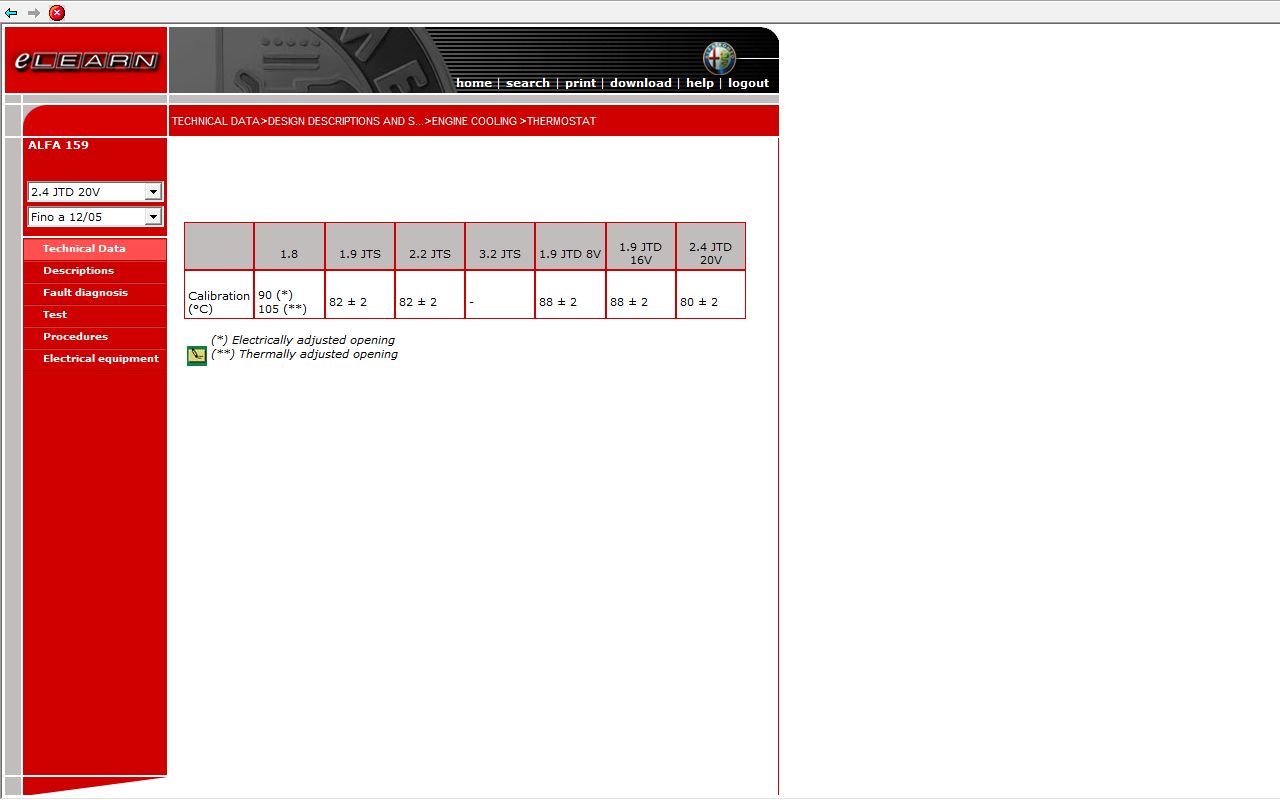Click the eLearn logo
Image resolution: width=1280 pixels, height=800 pixels.
86,61
